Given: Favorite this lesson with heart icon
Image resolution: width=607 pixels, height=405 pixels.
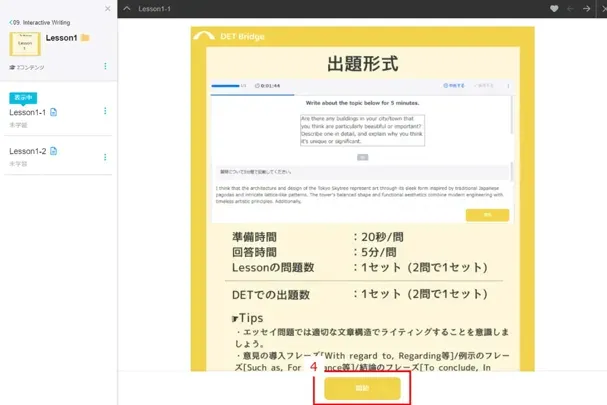Looking at the screenshot, I should [x=554, y=9].
